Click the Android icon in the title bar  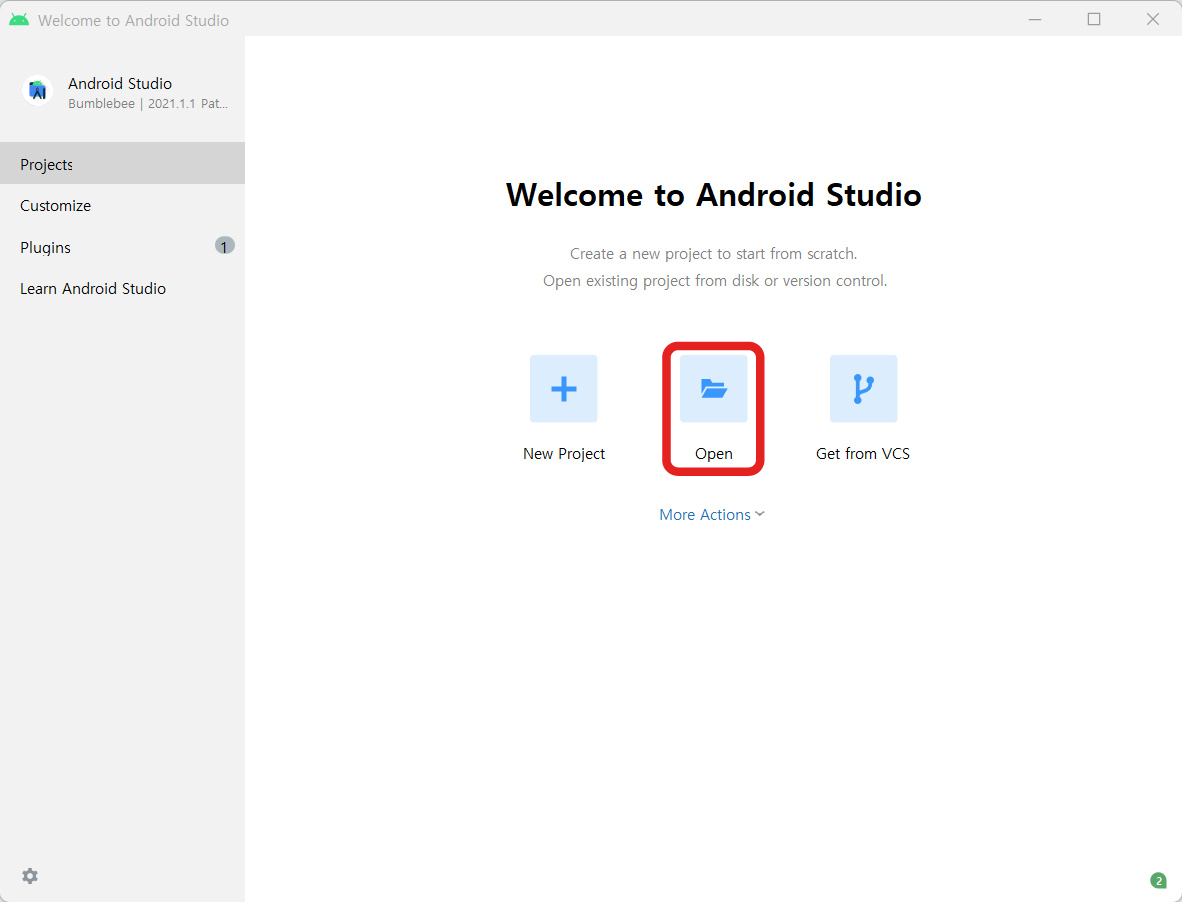(19, 20)
